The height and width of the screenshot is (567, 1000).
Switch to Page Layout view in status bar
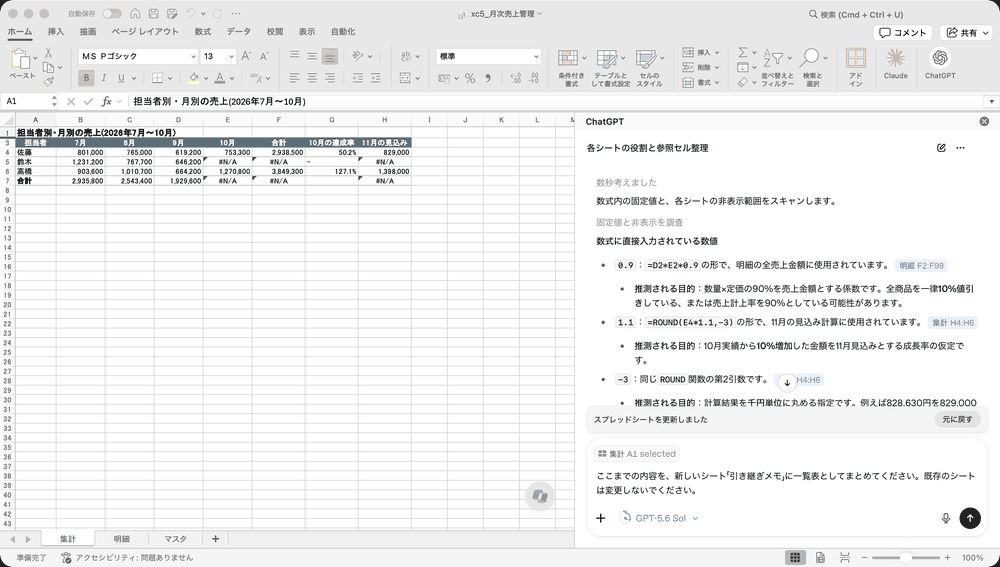tap(820, 557)
